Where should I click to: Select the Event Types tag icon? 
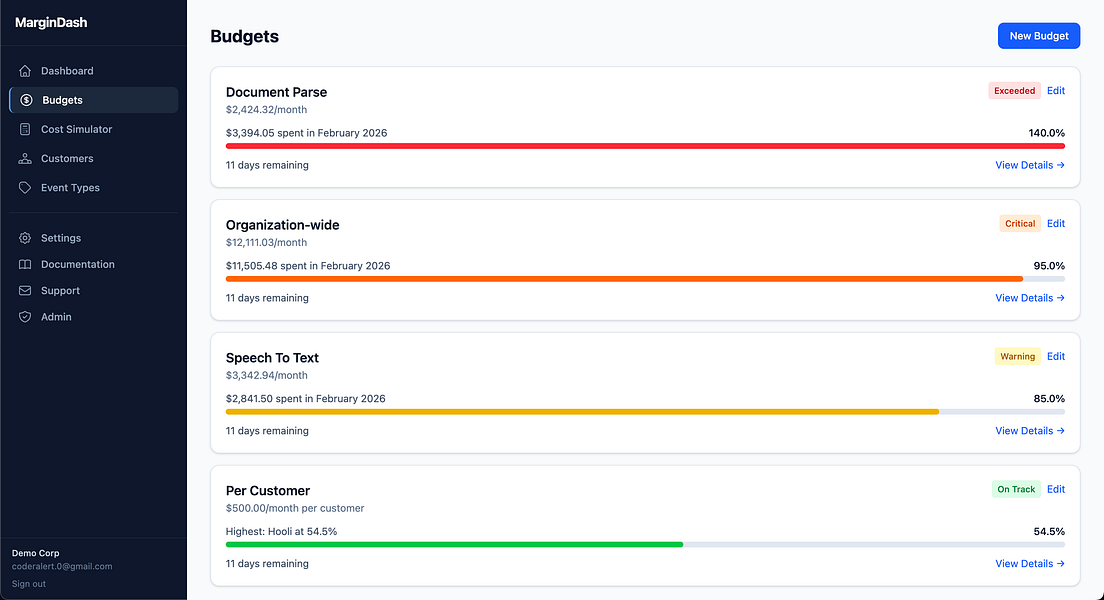(x=24, y=187)
